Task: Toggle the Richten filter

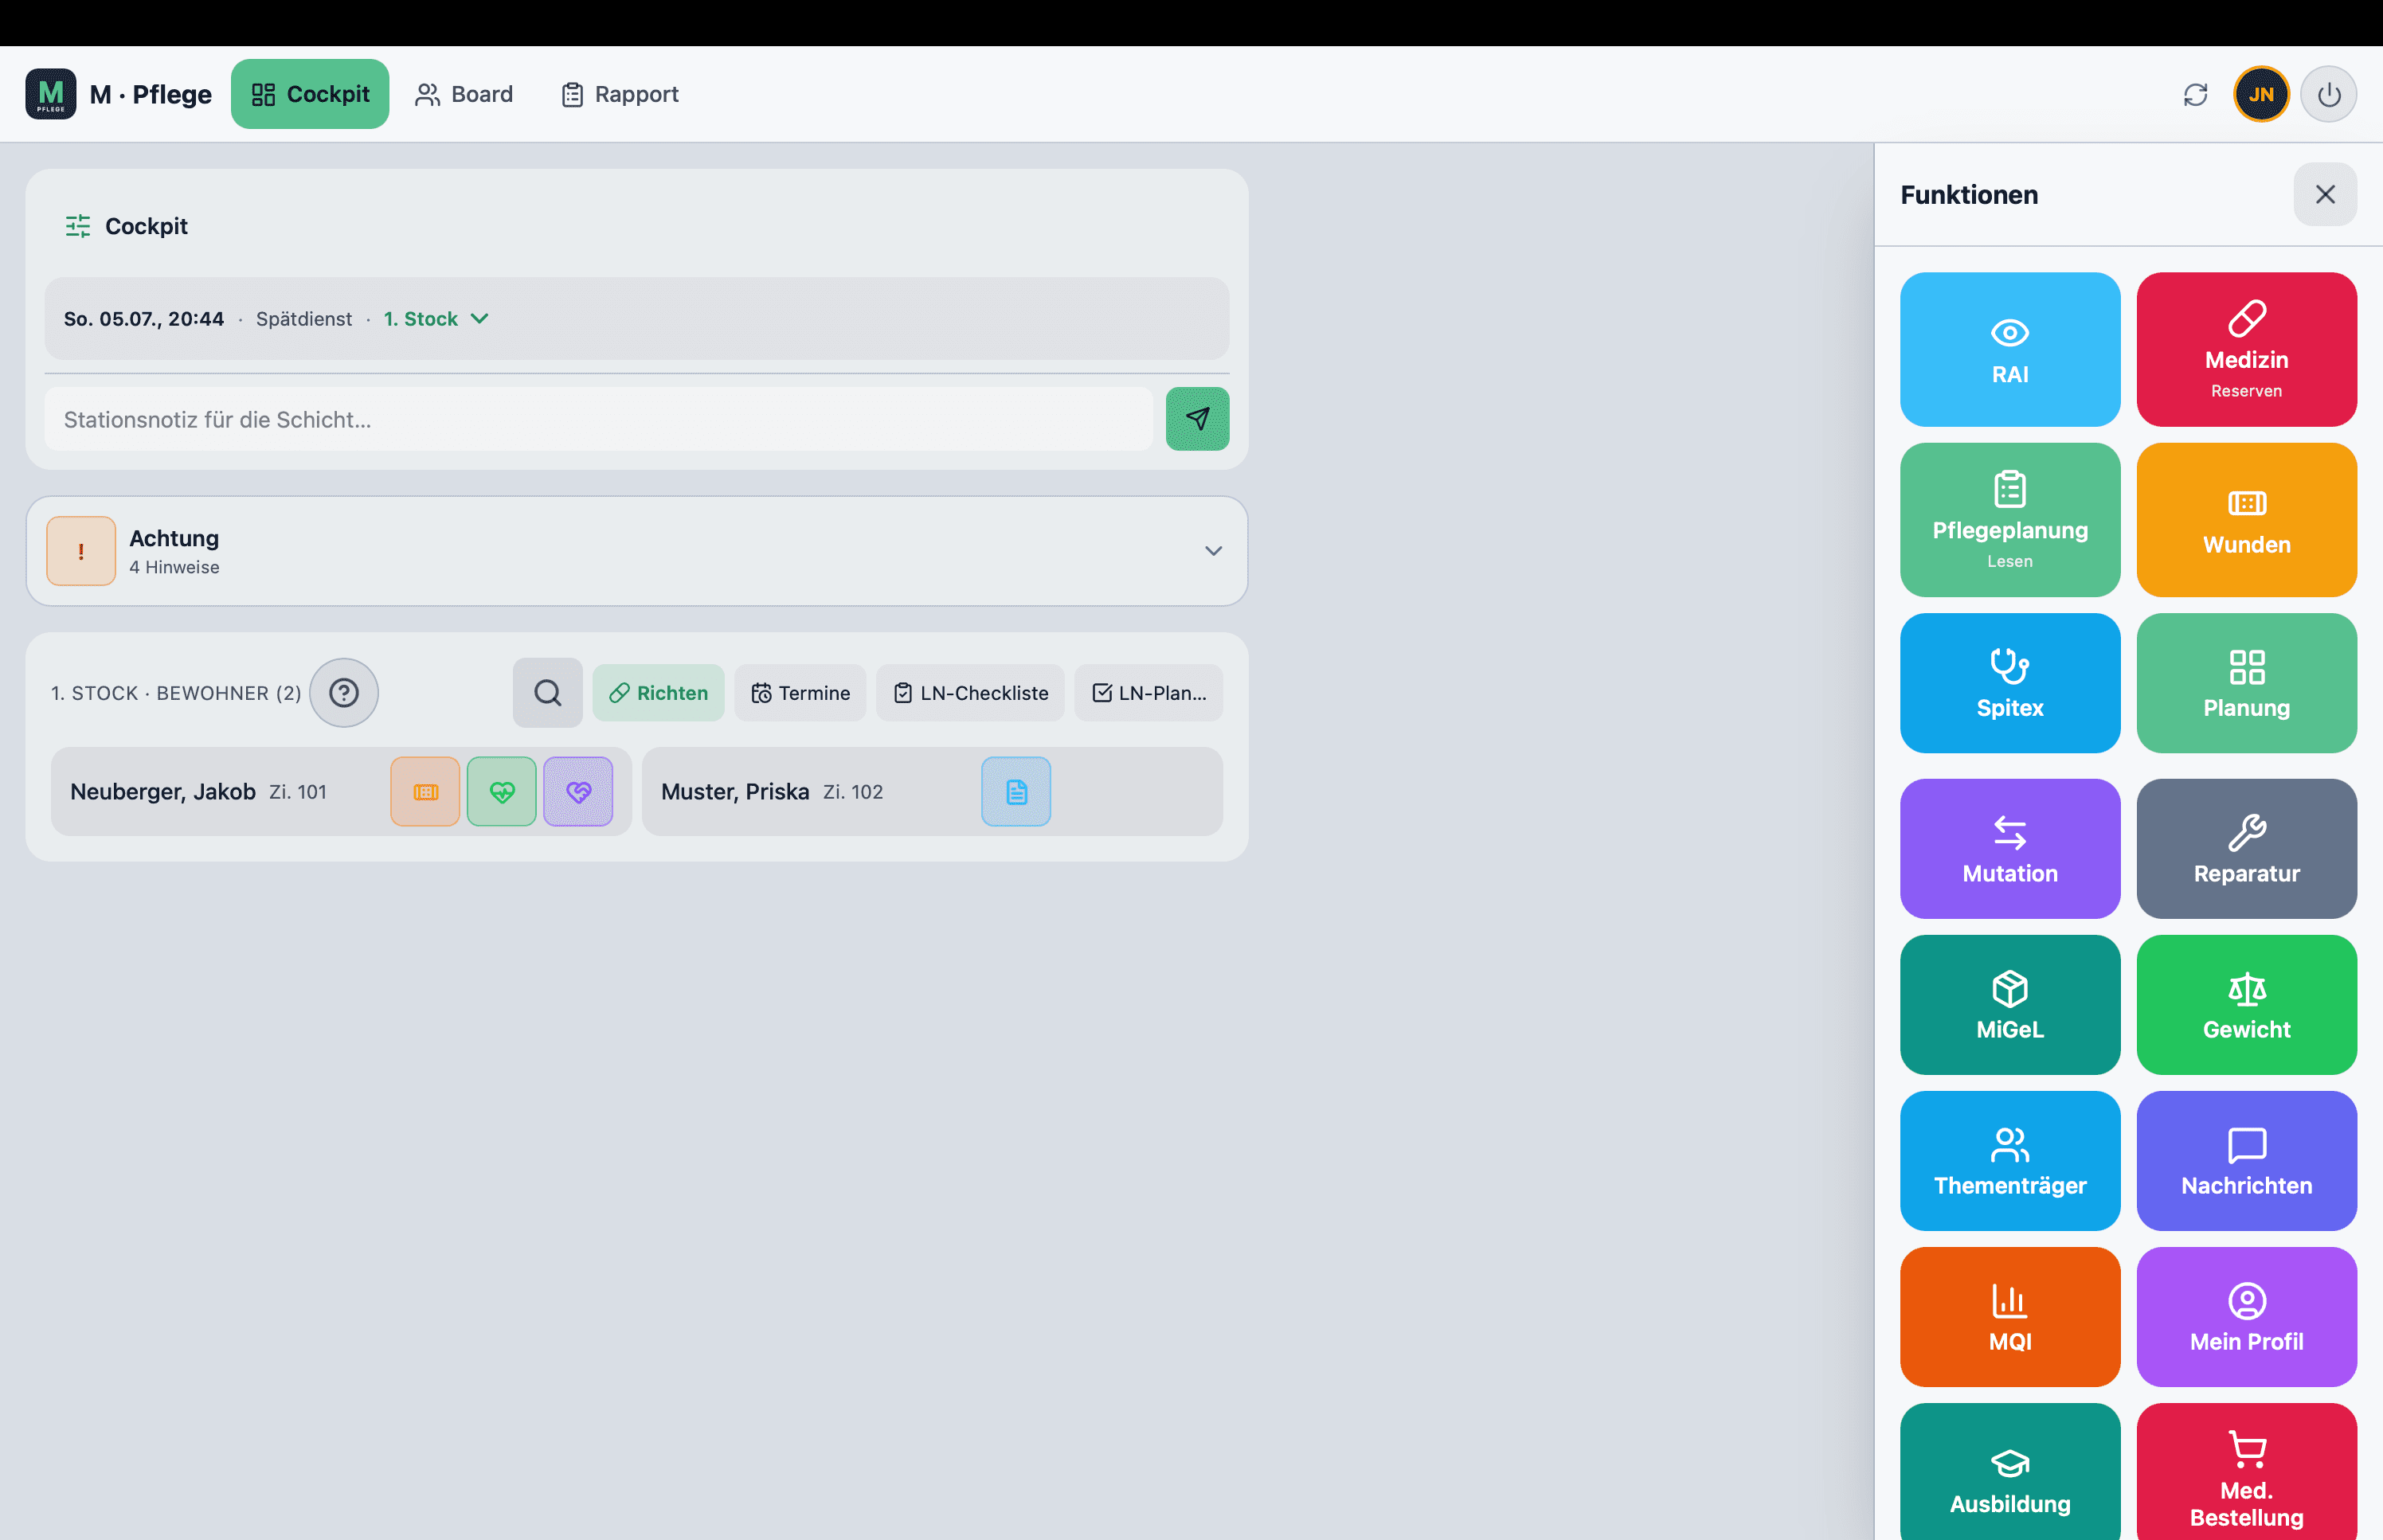Action: tap(658, 692)
